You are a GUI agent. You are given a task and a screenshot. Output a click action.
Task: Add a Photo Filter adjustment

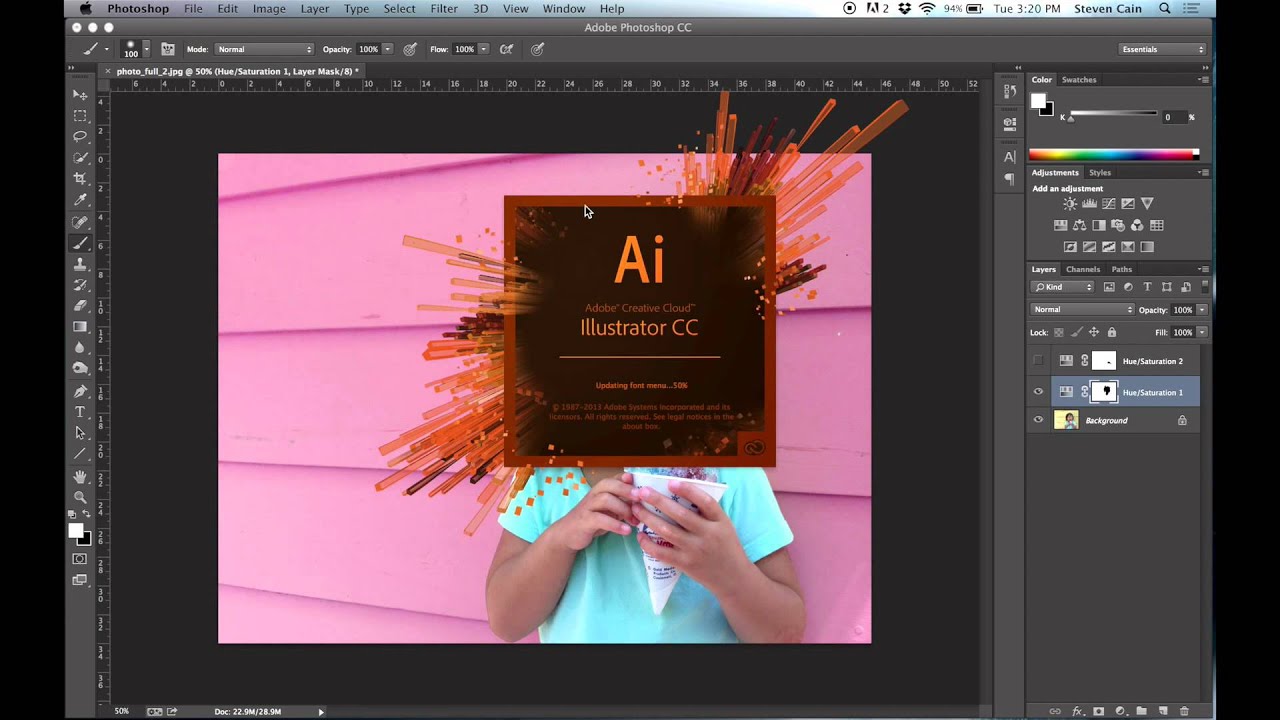1118,225
